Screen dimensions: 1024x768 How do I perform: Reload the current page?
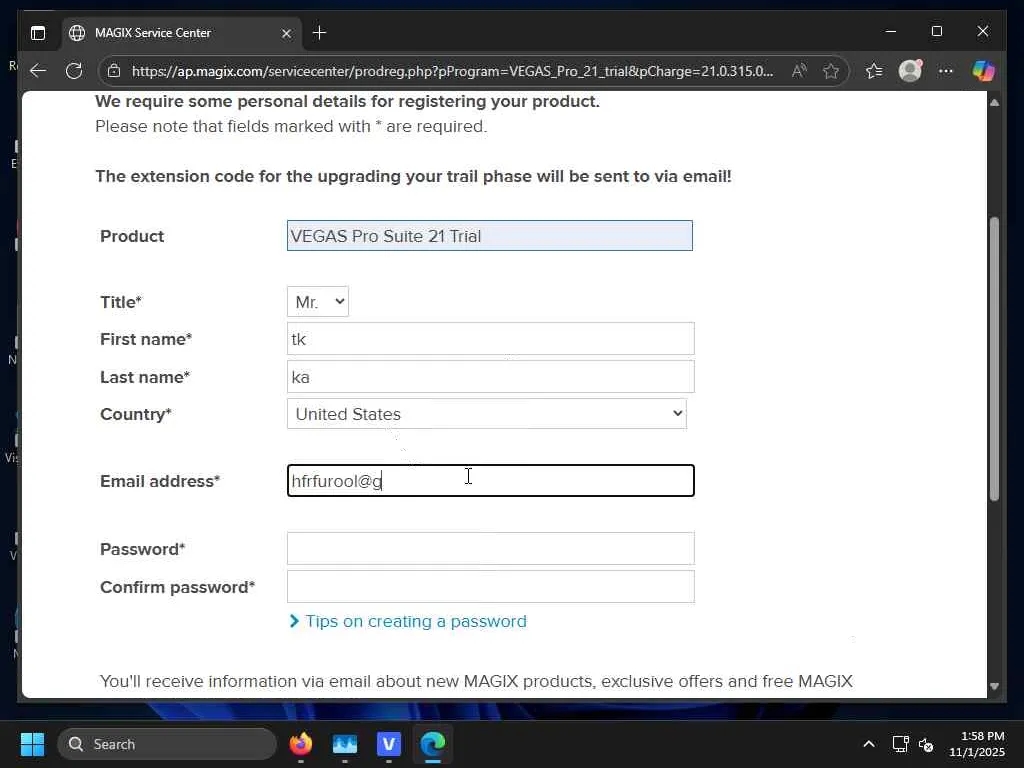(x=74, y=71)
